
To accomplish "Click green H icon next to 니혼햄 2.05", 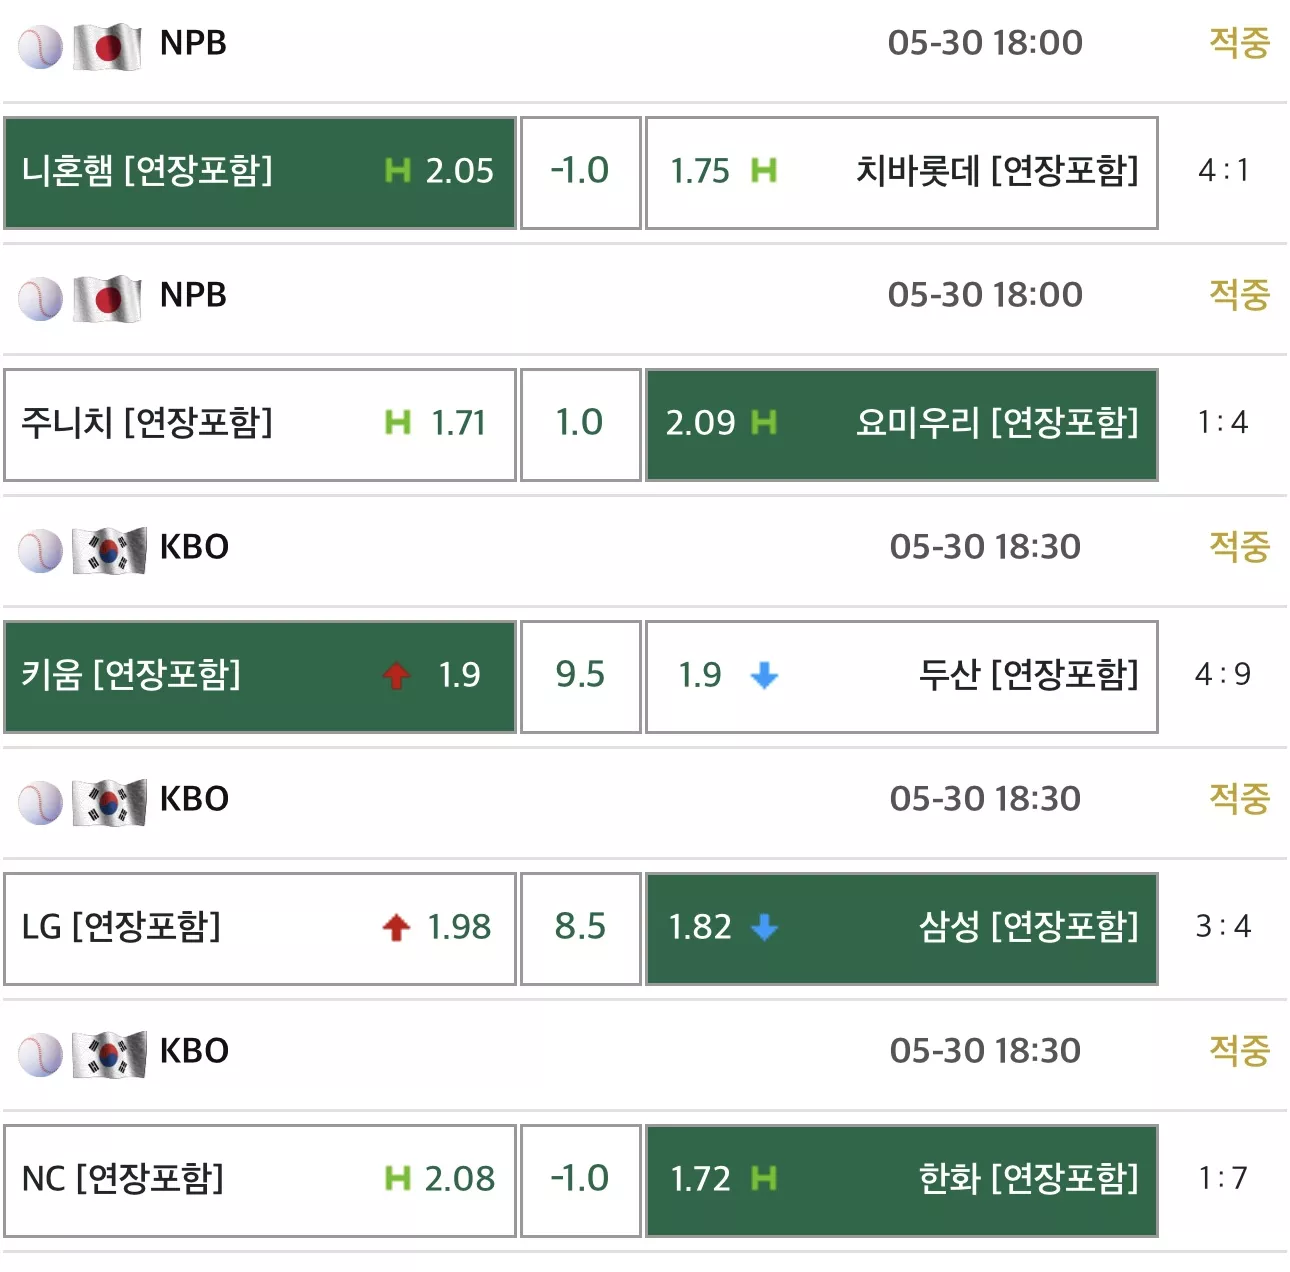I will pos(398,171).
